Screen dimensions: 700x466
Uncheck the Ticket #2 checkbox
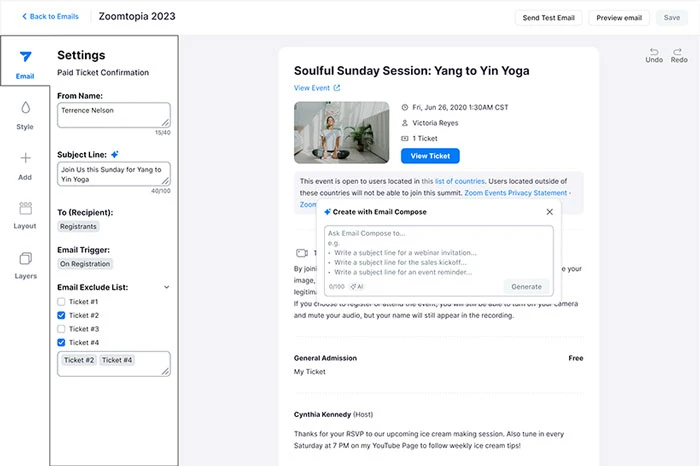[62, 315]
